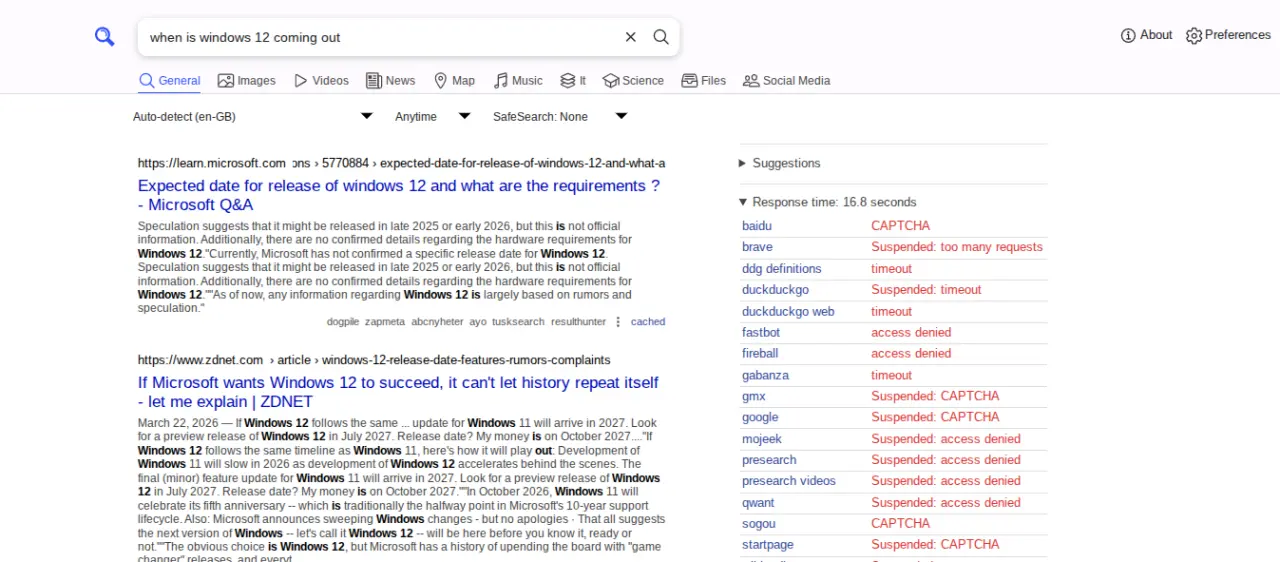The height and width of the screenshot is (562, 1280).
Task: Switch to the Videos tab
Action: click(321, 81)
